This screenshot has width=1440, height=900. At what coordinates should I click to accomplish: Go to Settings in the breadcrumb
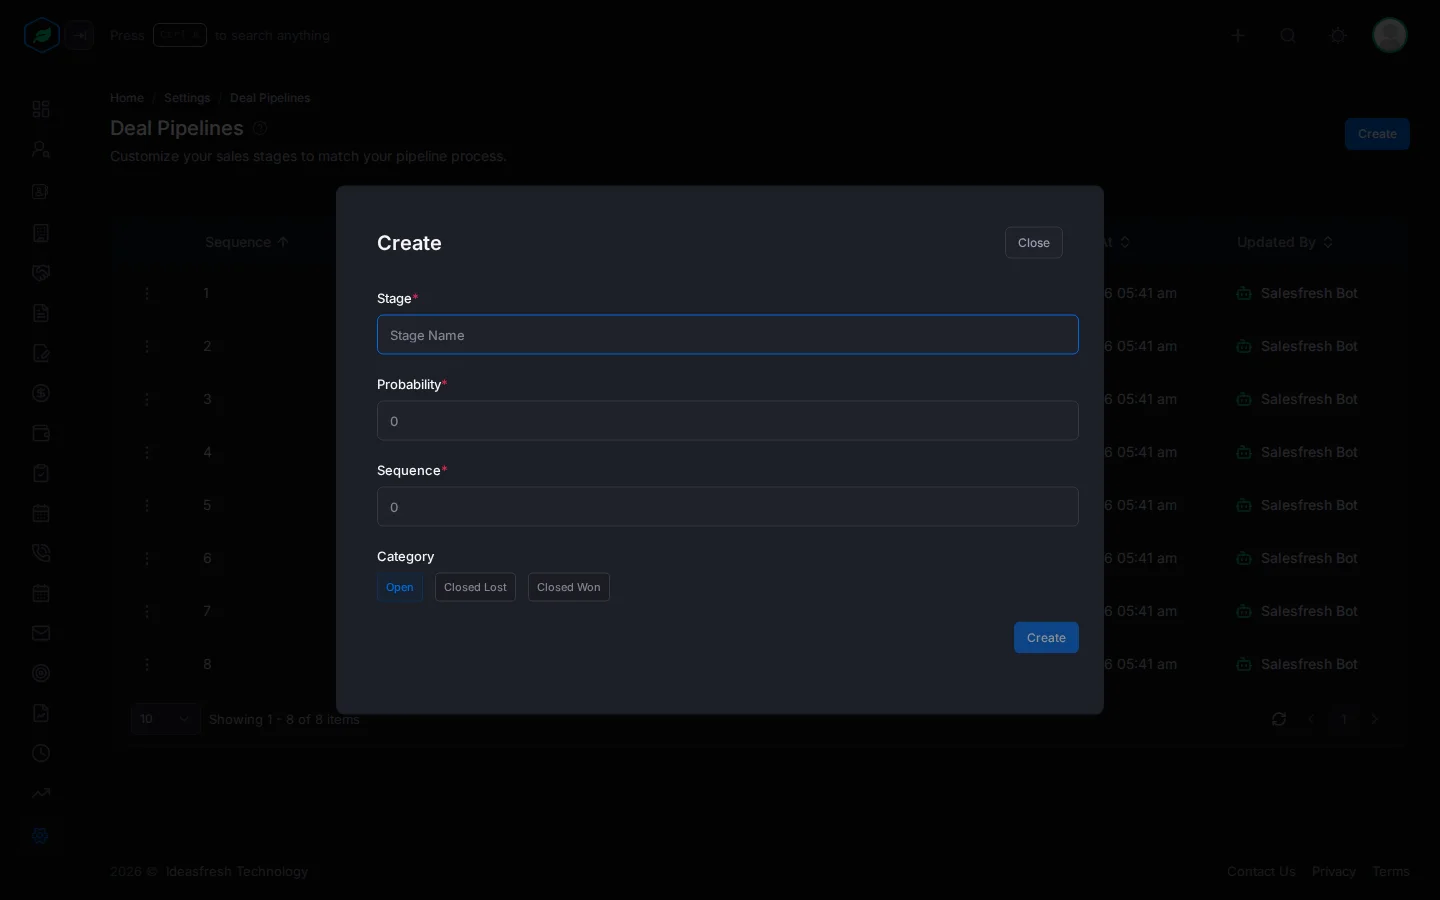tap(187, 98)
